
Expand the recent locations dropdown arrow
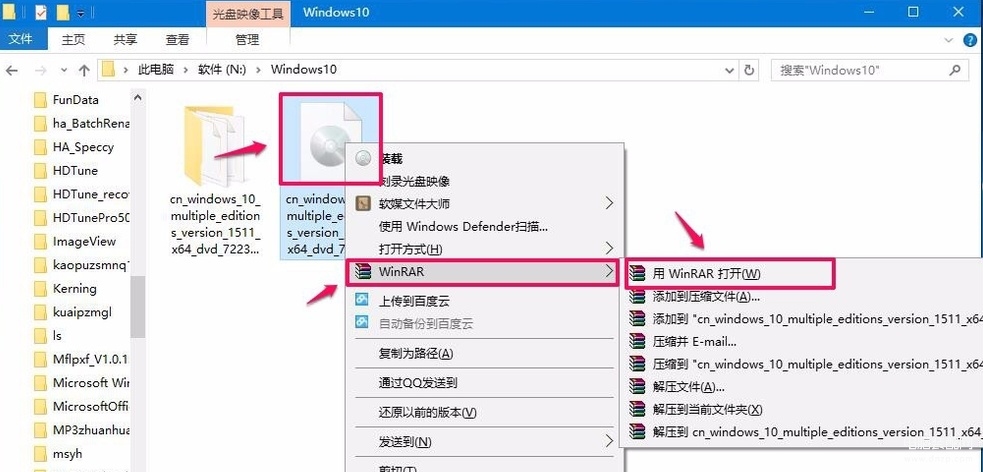(x=64, y=70)
